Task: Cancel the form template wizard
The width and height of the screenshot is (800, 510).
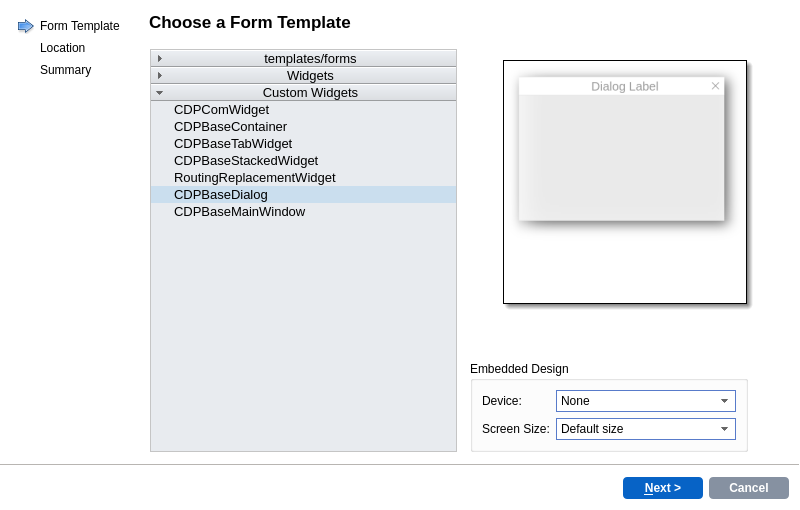Action: coord(748,488)
